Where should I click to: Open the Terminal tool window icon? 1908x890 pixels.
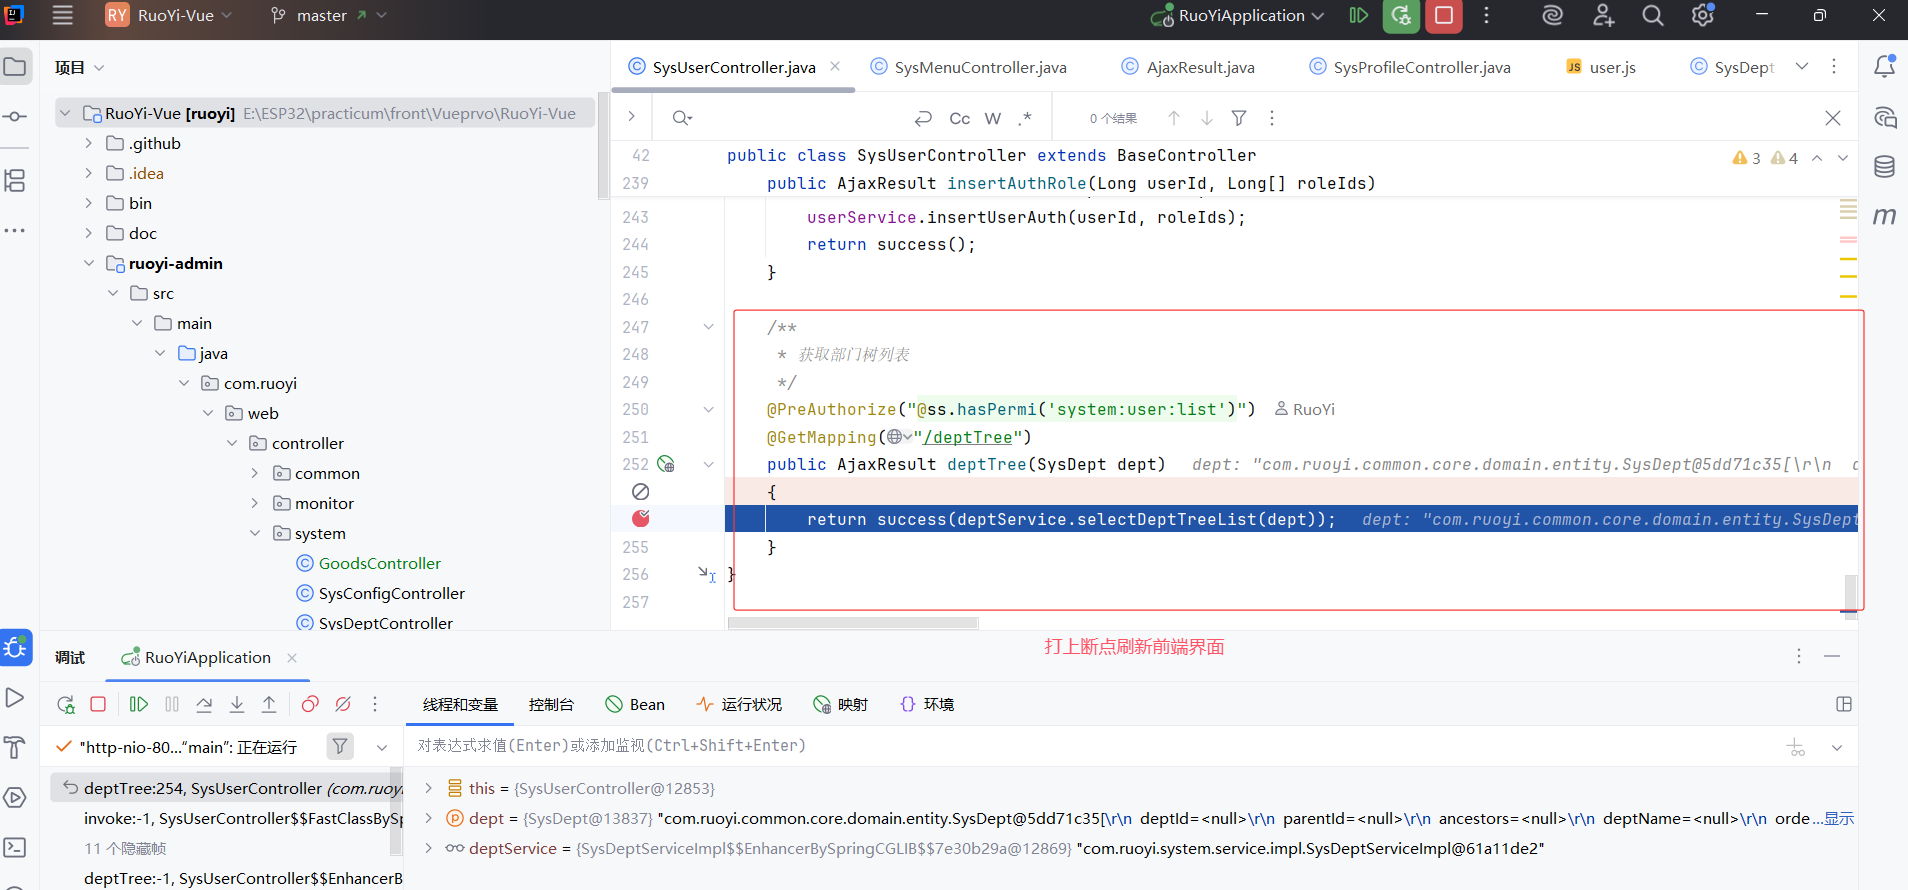click(x=15, y=847)
